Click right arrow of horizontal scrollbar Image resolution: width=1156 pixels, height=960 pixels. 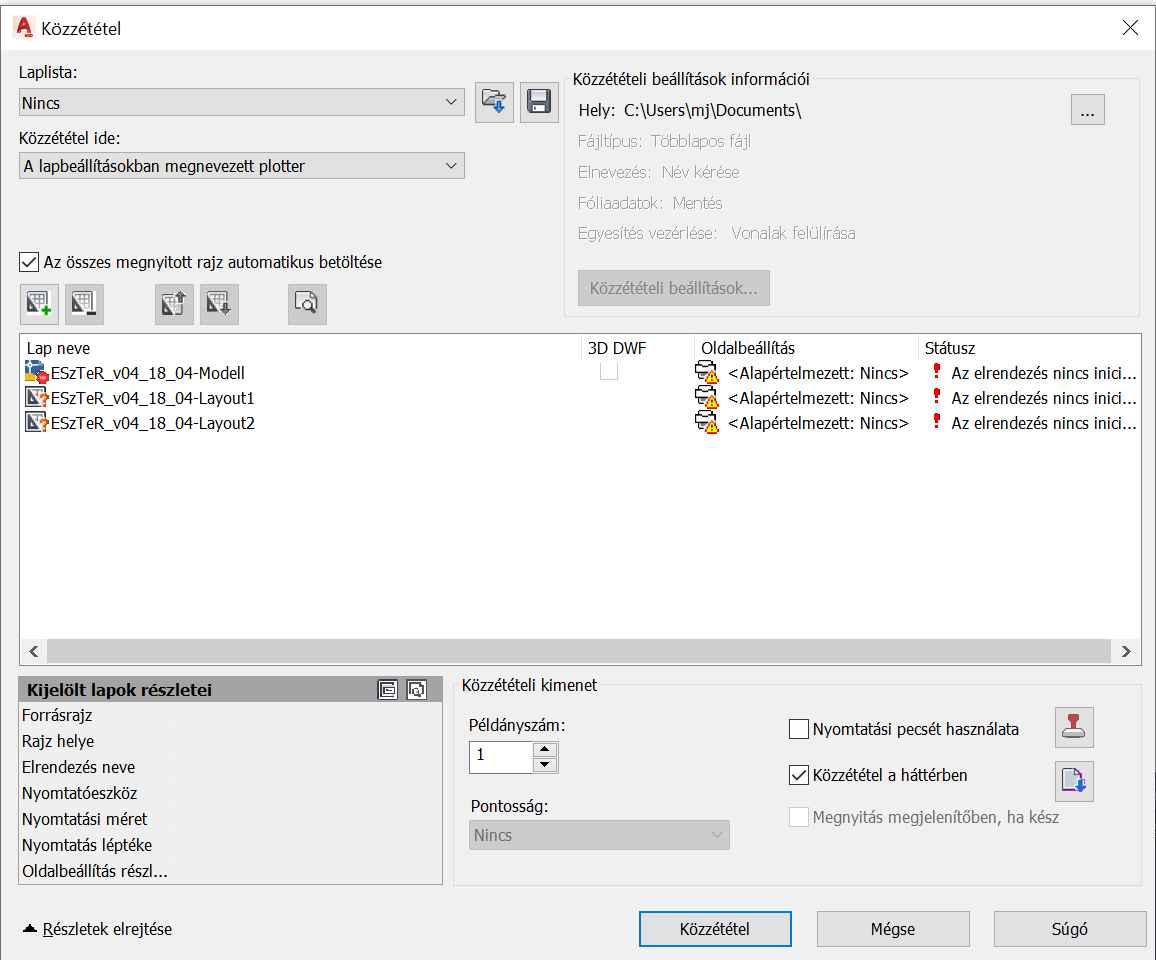tap(1126, 651)
